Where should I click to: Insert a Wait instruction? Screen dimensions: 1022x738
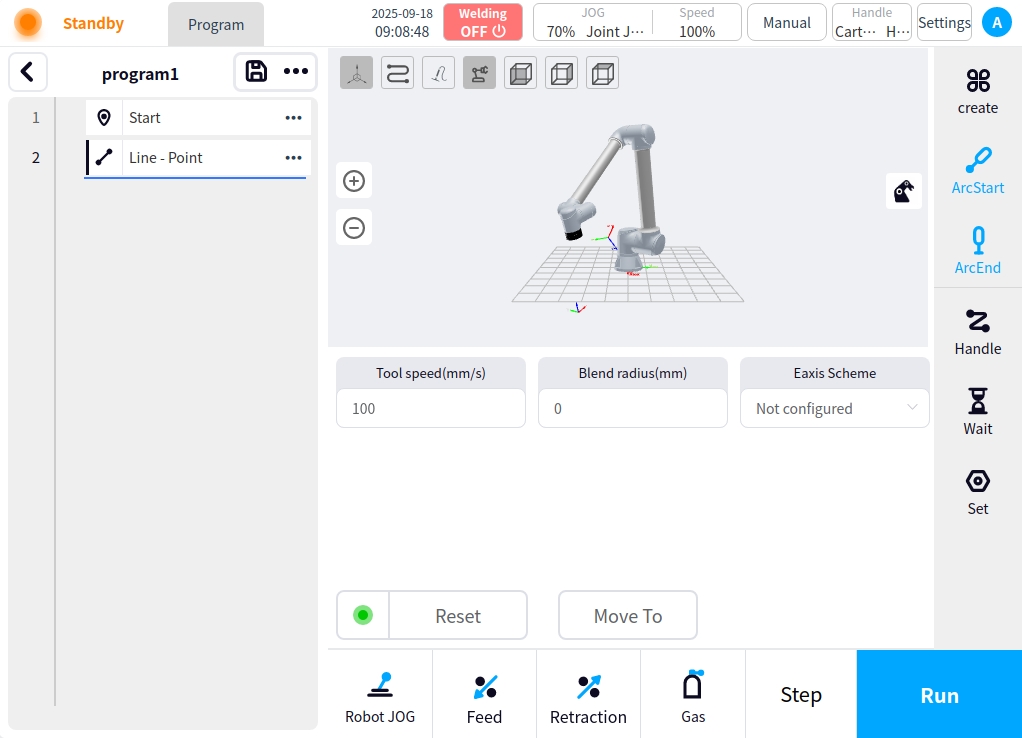977,412
